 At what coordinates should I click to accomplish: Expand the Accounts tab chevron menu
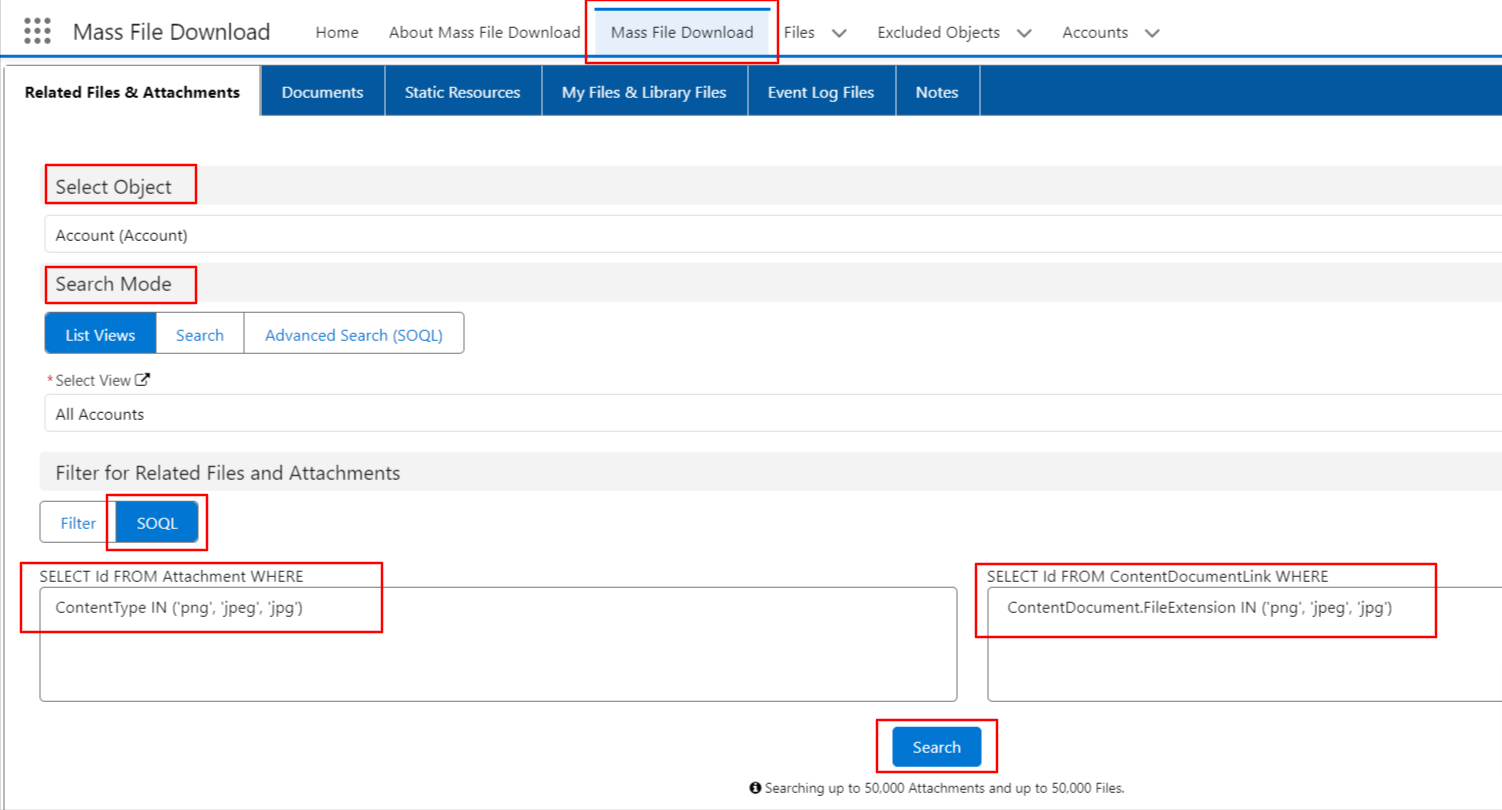[1152, 33]
